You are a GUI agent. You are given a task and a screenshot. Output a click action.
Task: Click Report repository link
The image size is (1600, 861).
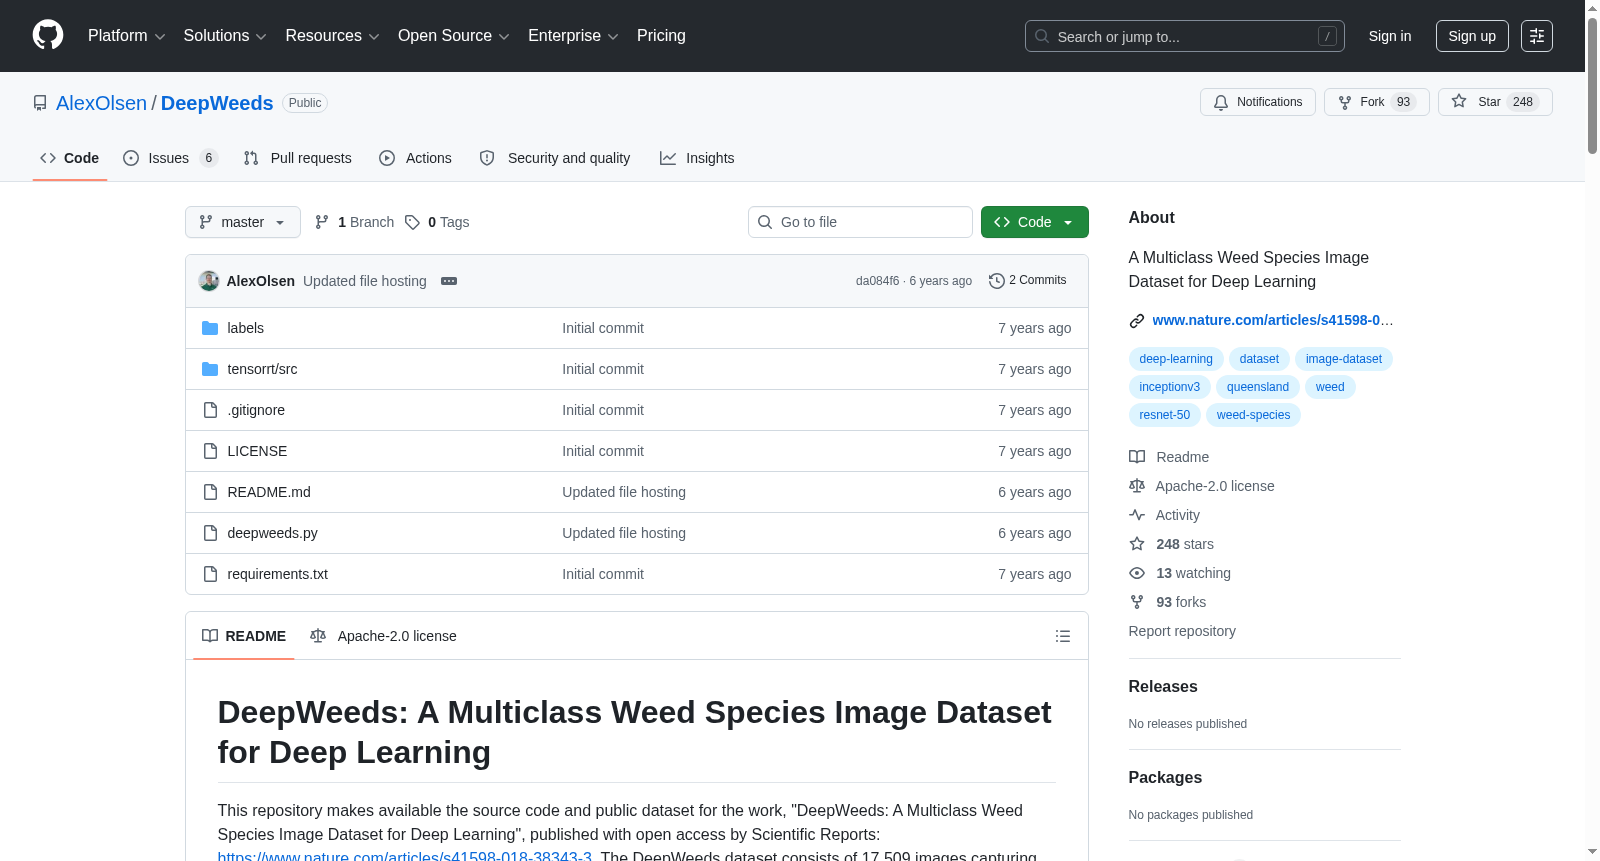(x=1182, y=631)
